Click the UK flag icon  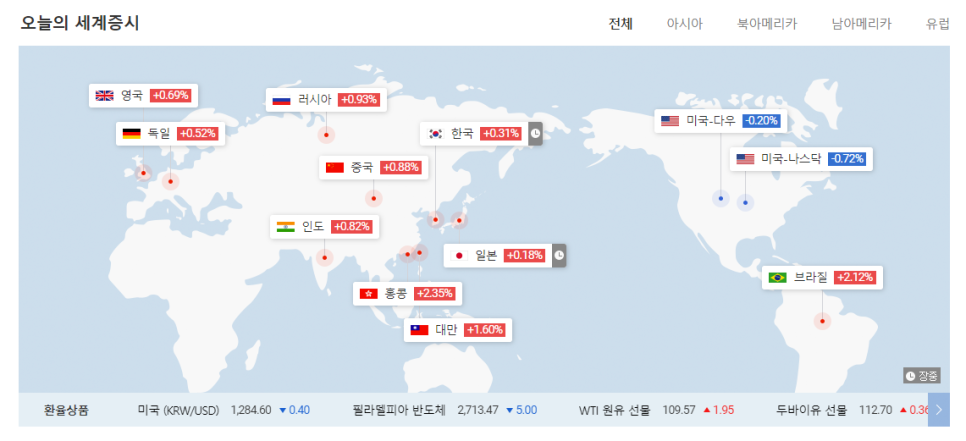104,95
